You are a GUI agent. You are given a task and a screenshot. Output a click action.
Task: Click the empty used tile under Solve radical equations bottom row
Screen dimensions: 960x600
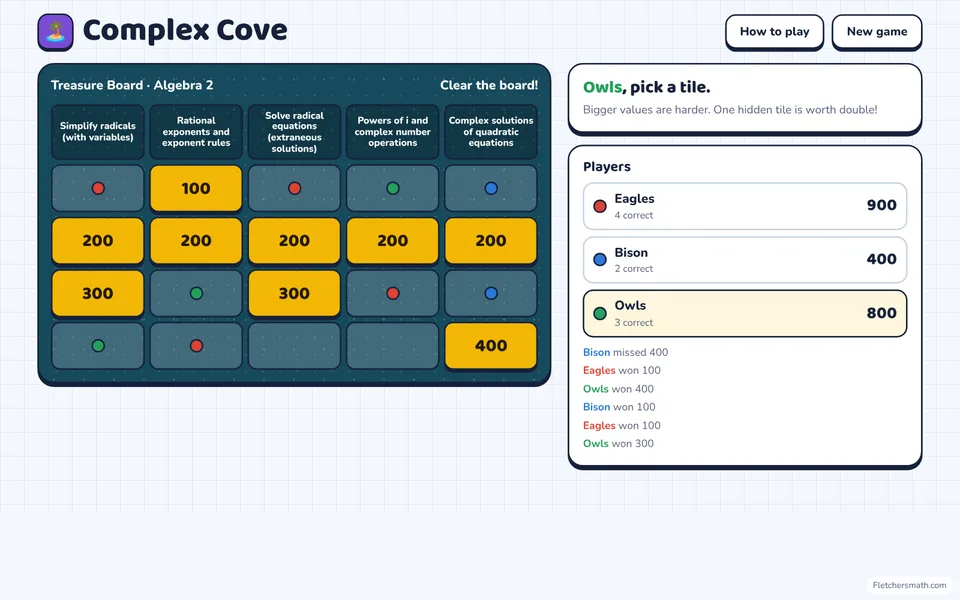(x=294, y=346)
